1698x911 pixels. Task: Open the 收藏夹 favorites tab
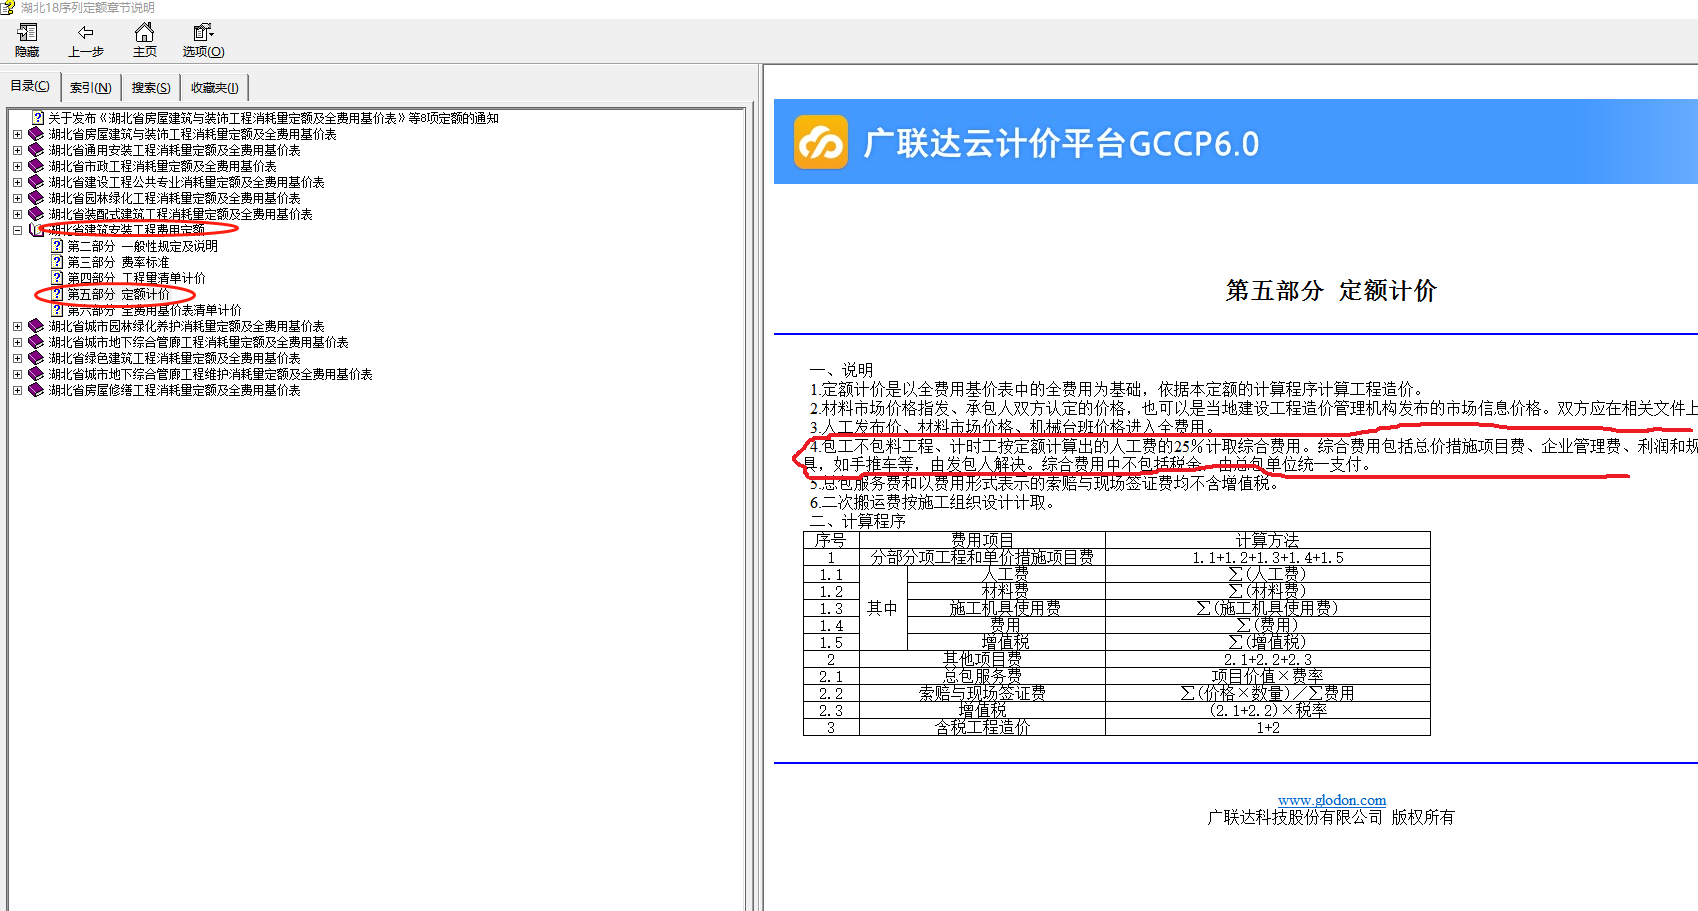pyautogui.click(x=214, y=88)
